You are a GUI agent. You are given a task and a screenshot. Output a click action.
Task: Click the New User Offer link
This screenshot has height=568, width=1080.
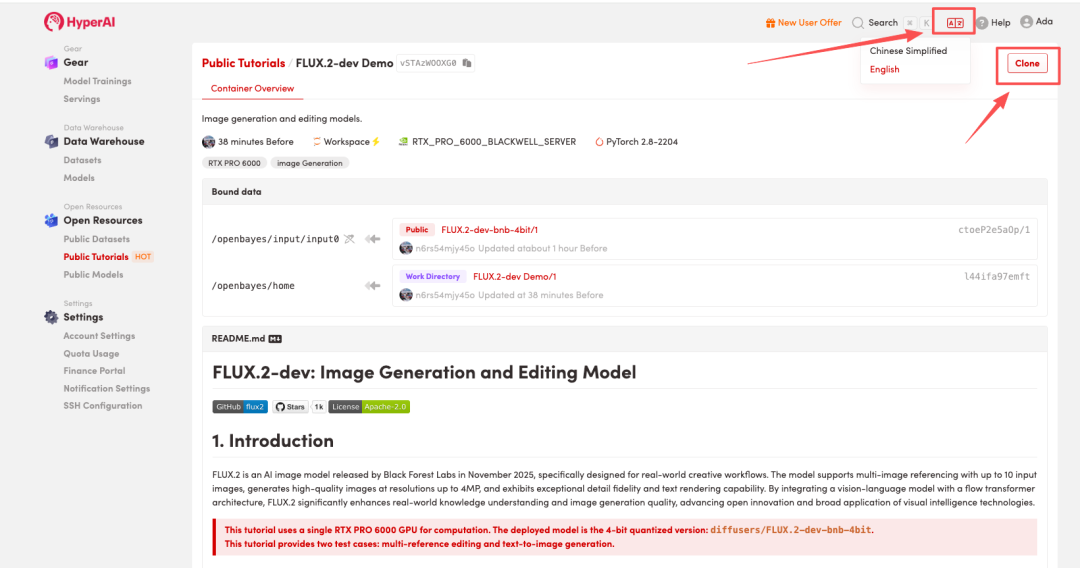tap(803, 23)
